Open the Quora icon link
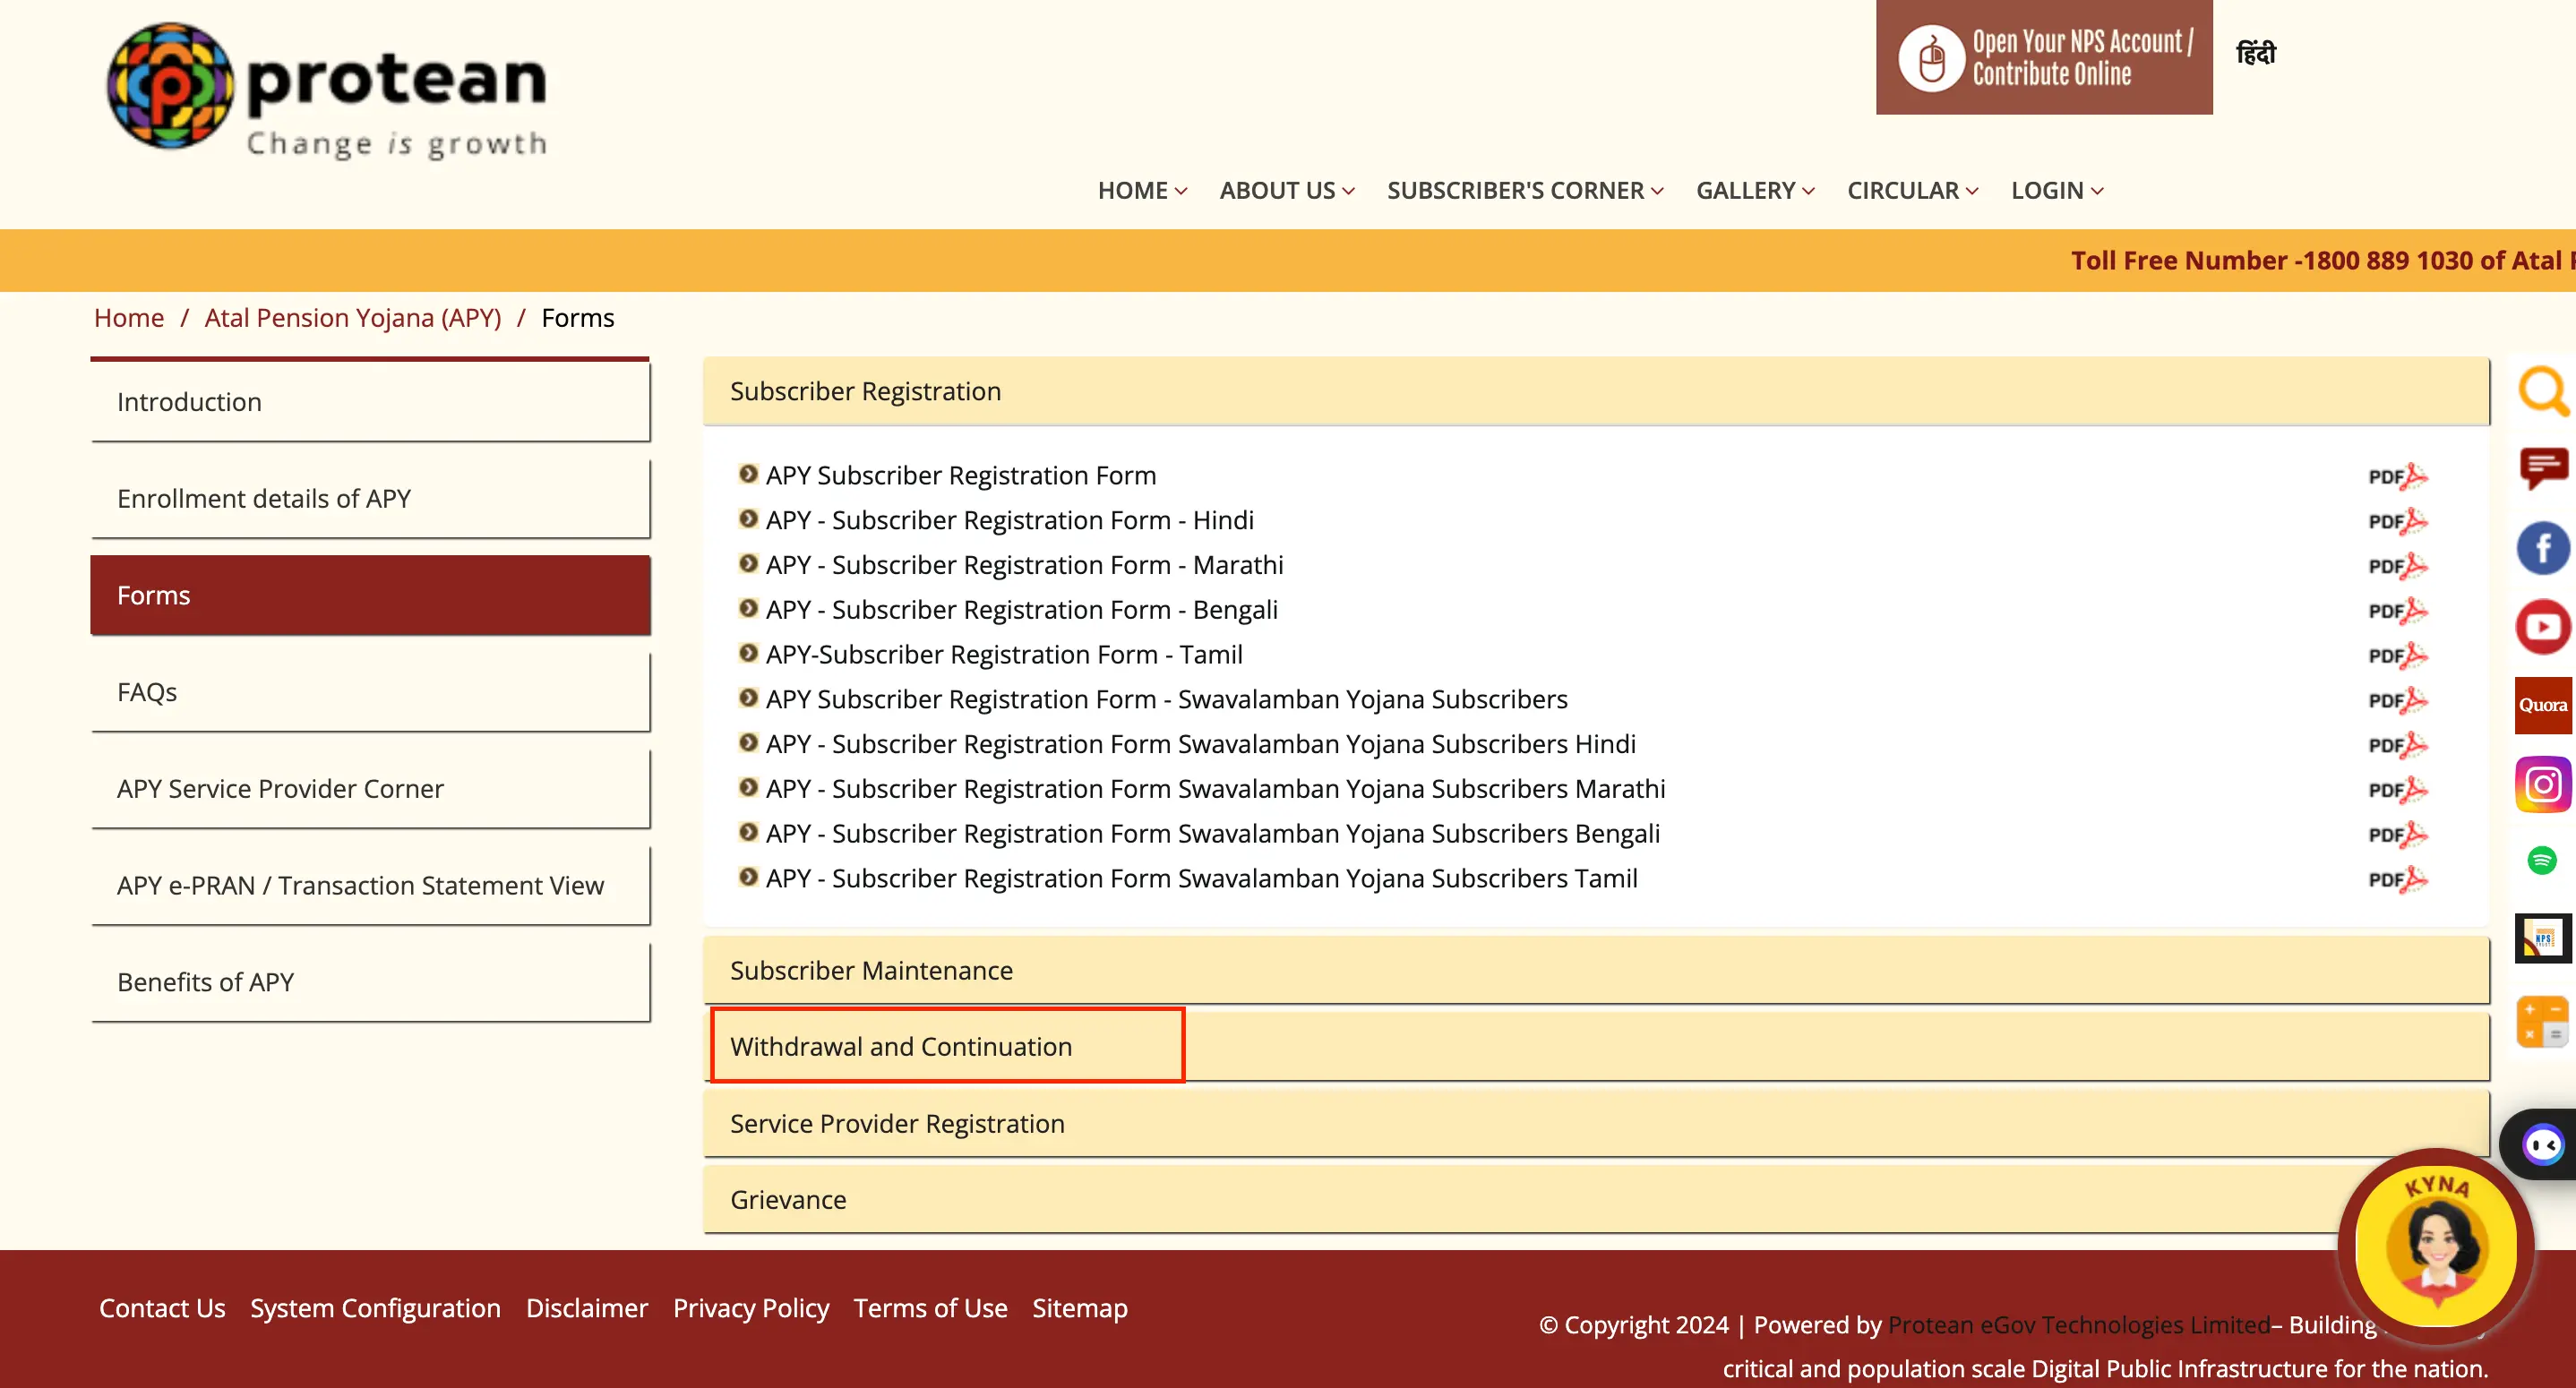The width and height of the screenshot is (2576, 1388). click(2543, 705)
